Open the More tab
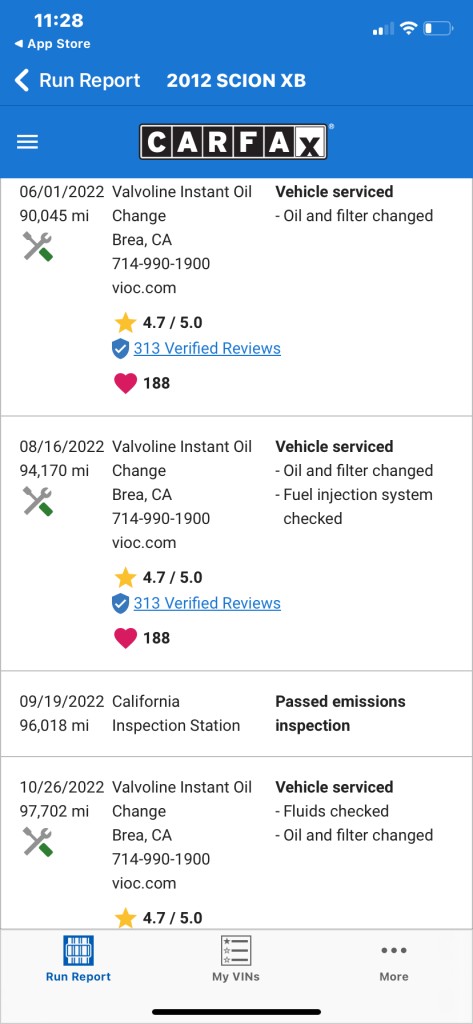This screenshot has width=473, height=1024. coord(394,959)
